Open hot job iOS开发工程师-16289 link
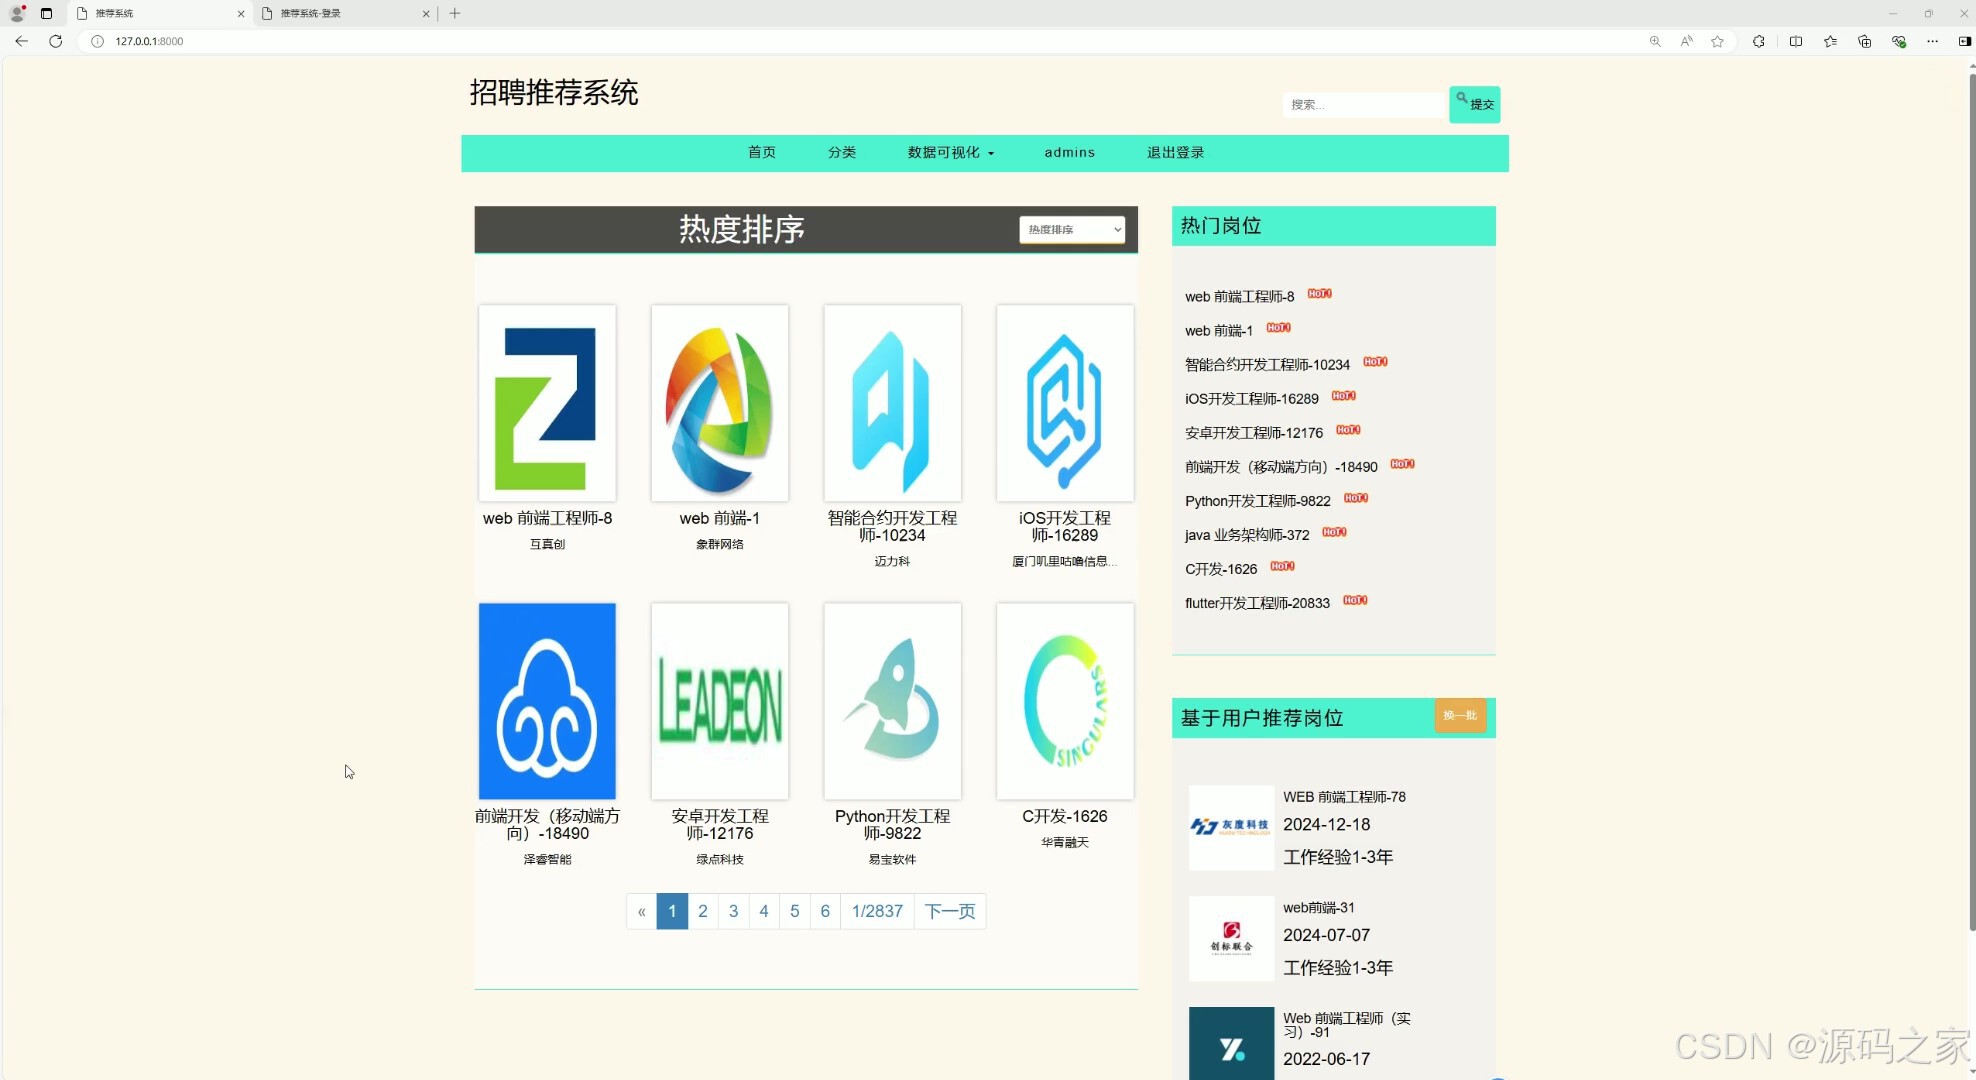Viewport: 1976px width, 1080px height. coord(1252,399)
